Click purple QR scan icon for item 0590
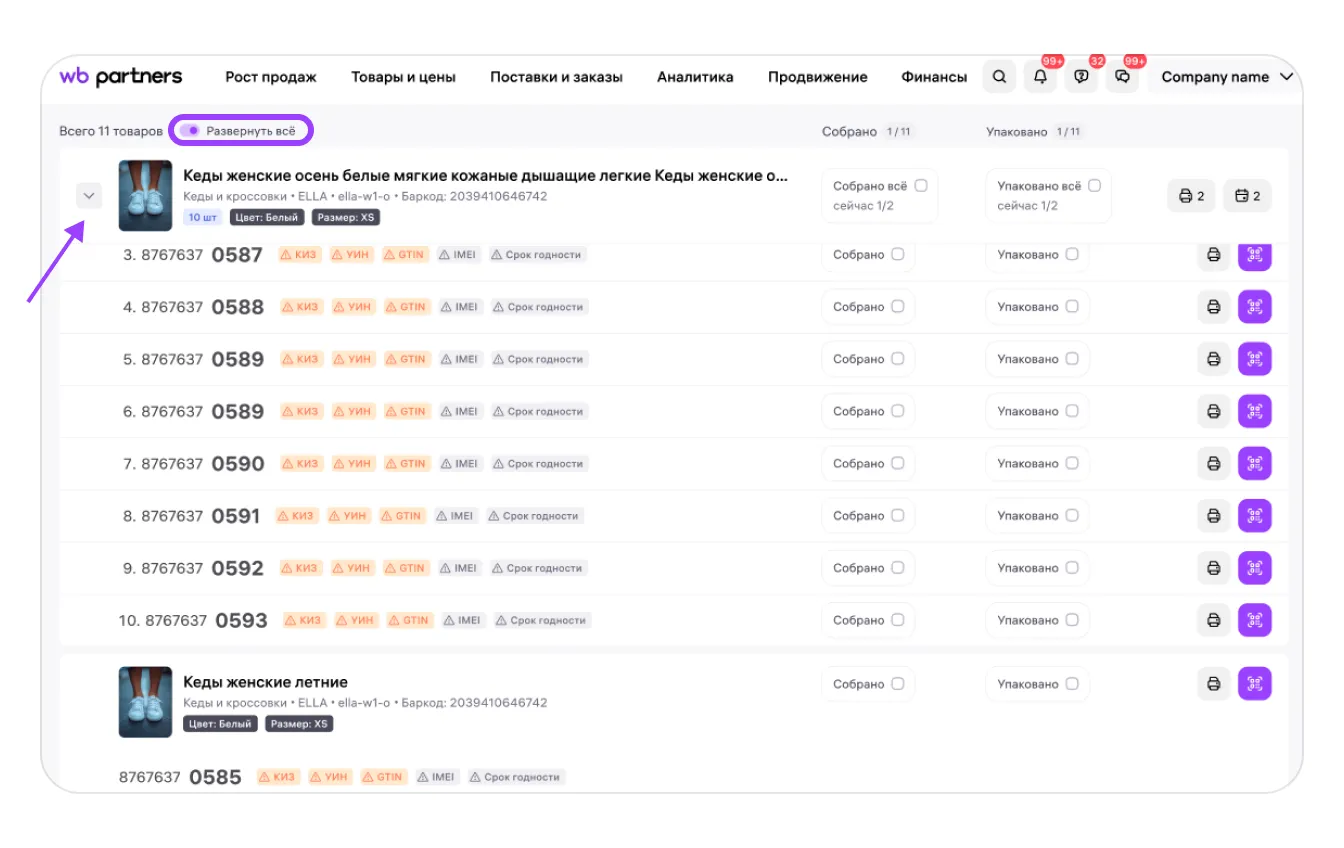 pyautogui.click(x=1254, y=464)
